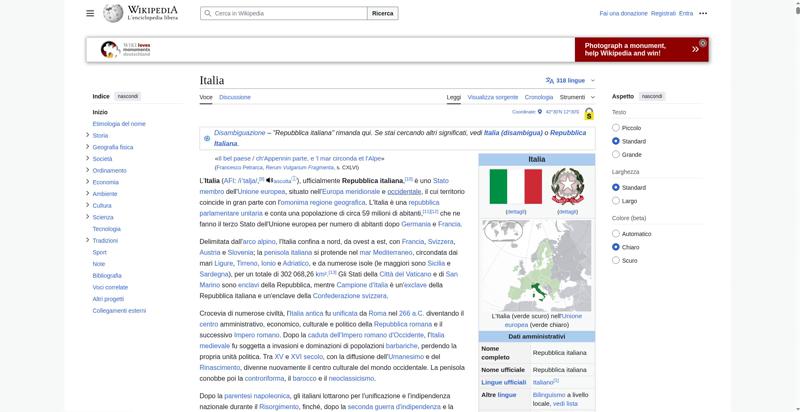
Task: Expand the Geografia fisica section
Action: [88, 147]
